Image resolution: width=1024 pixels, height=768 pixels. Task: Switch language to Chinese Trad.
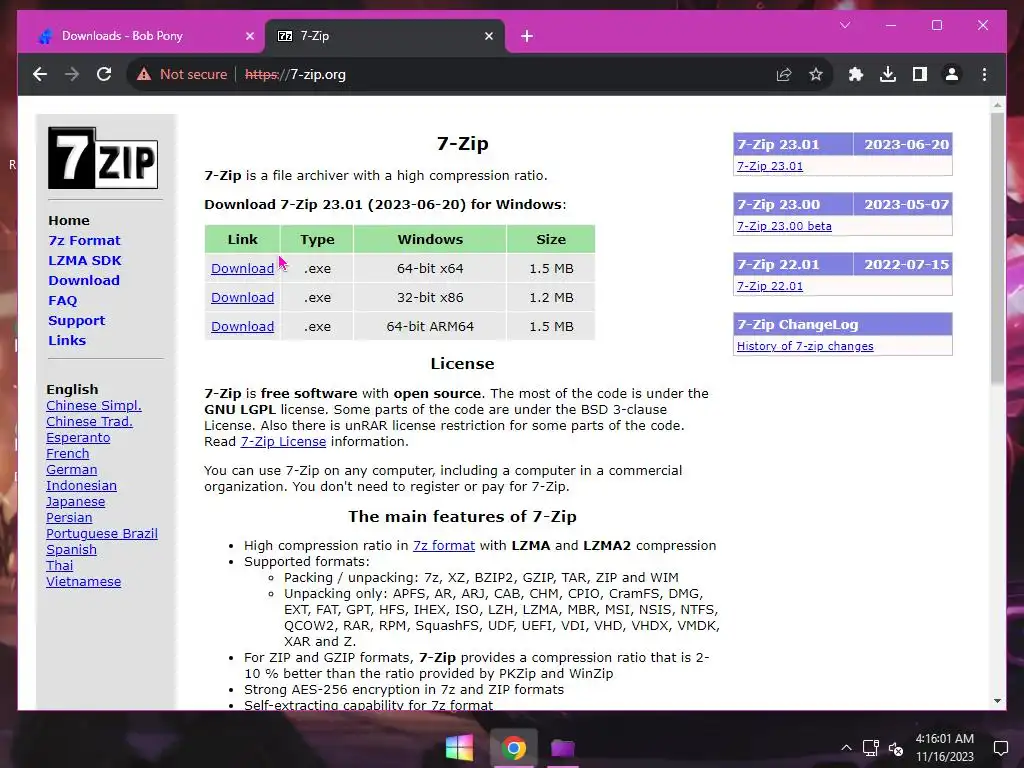tap(89, 421)
